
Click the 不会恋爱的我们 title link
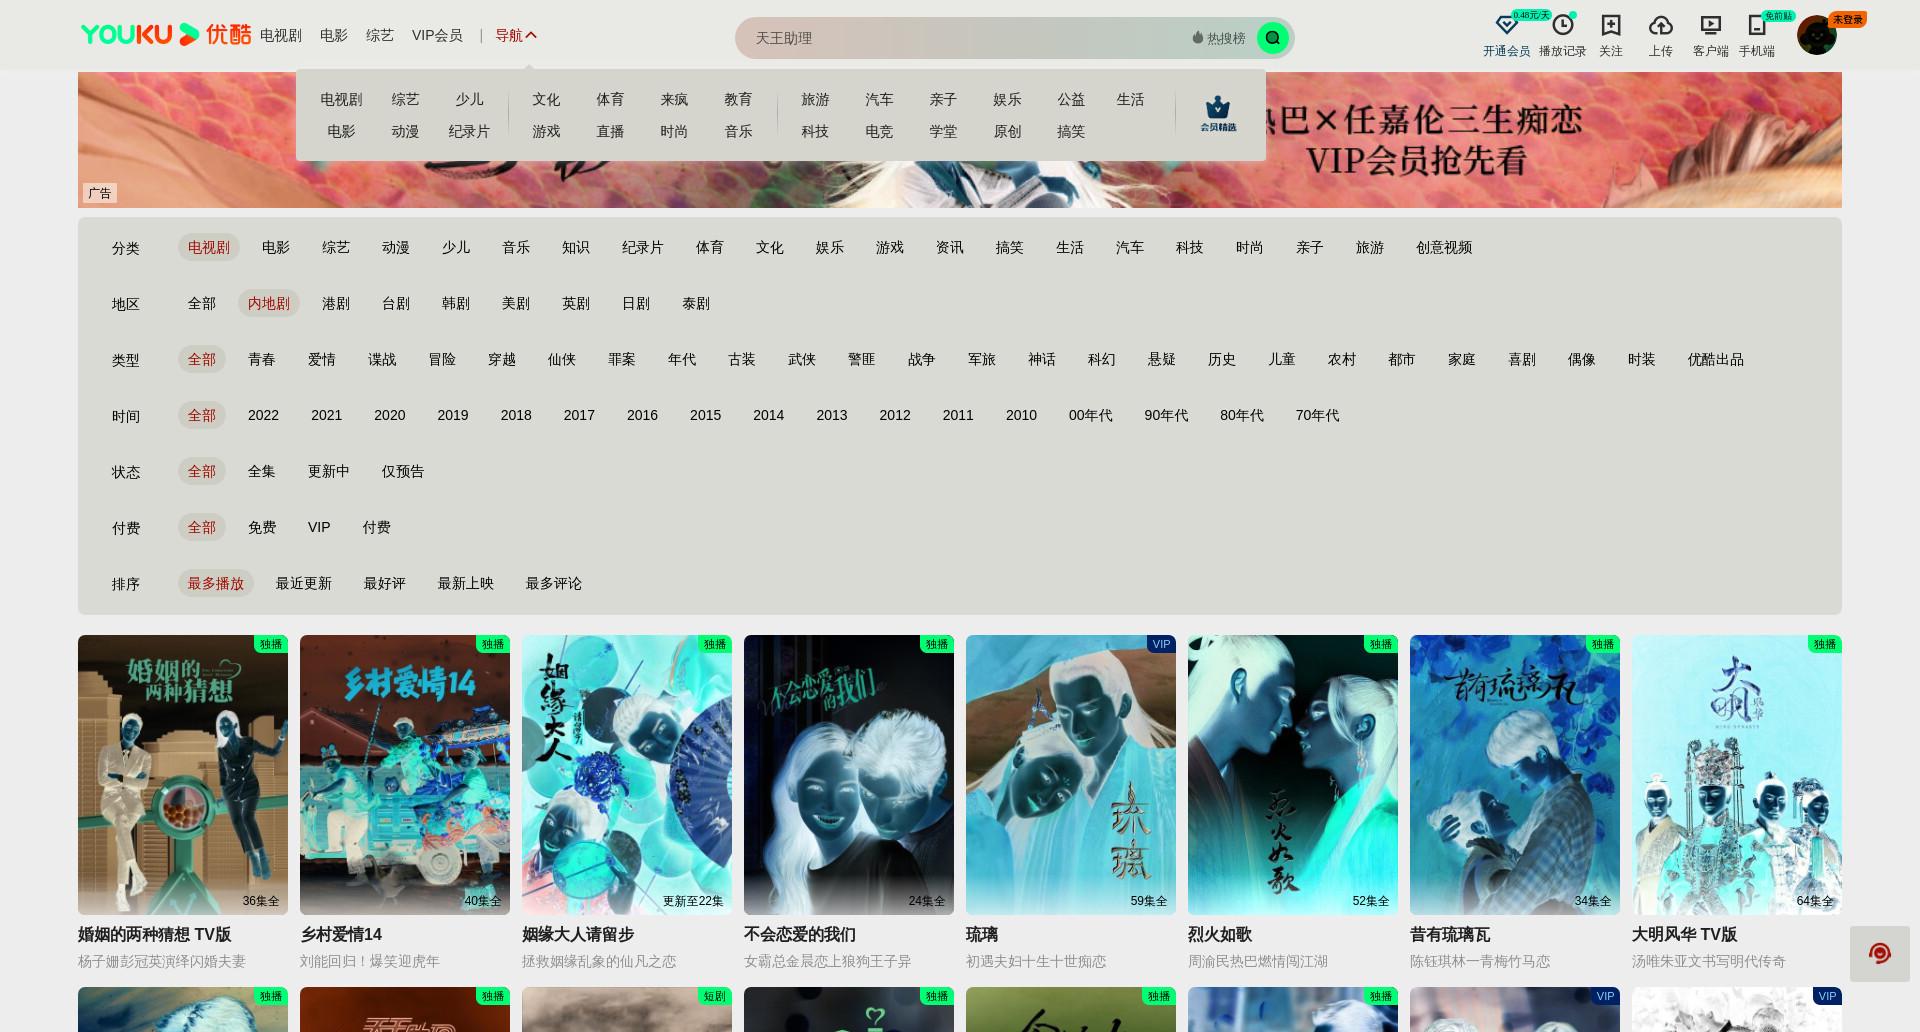click(800, 934)
